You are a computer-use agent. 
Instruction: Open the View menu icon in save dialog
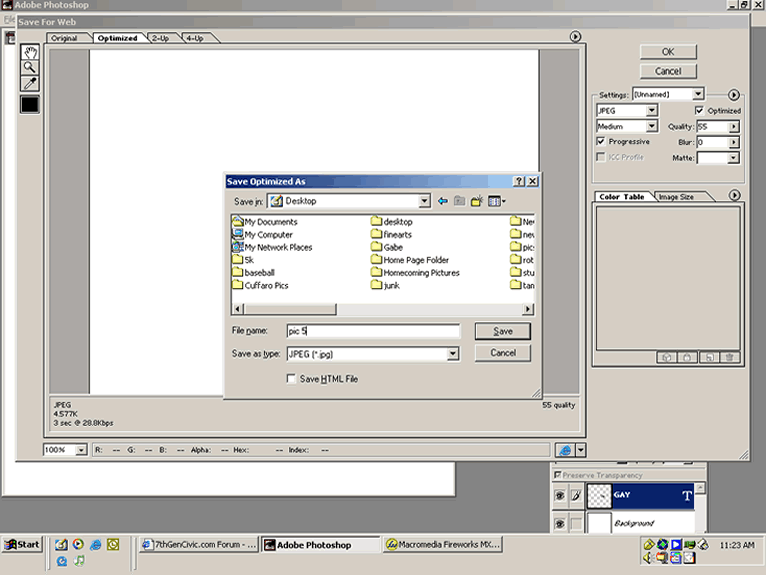tap(496, 201)
